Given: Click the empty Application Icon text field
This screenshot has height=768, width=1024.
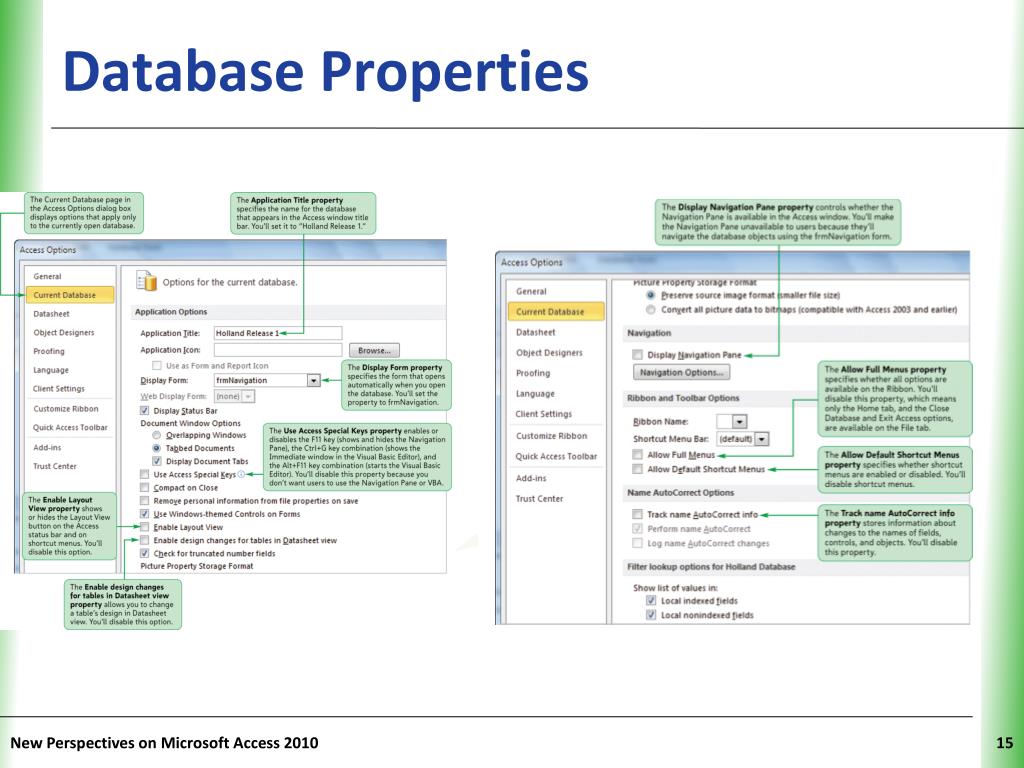Looking at the screenshot, I should [278, 350].
